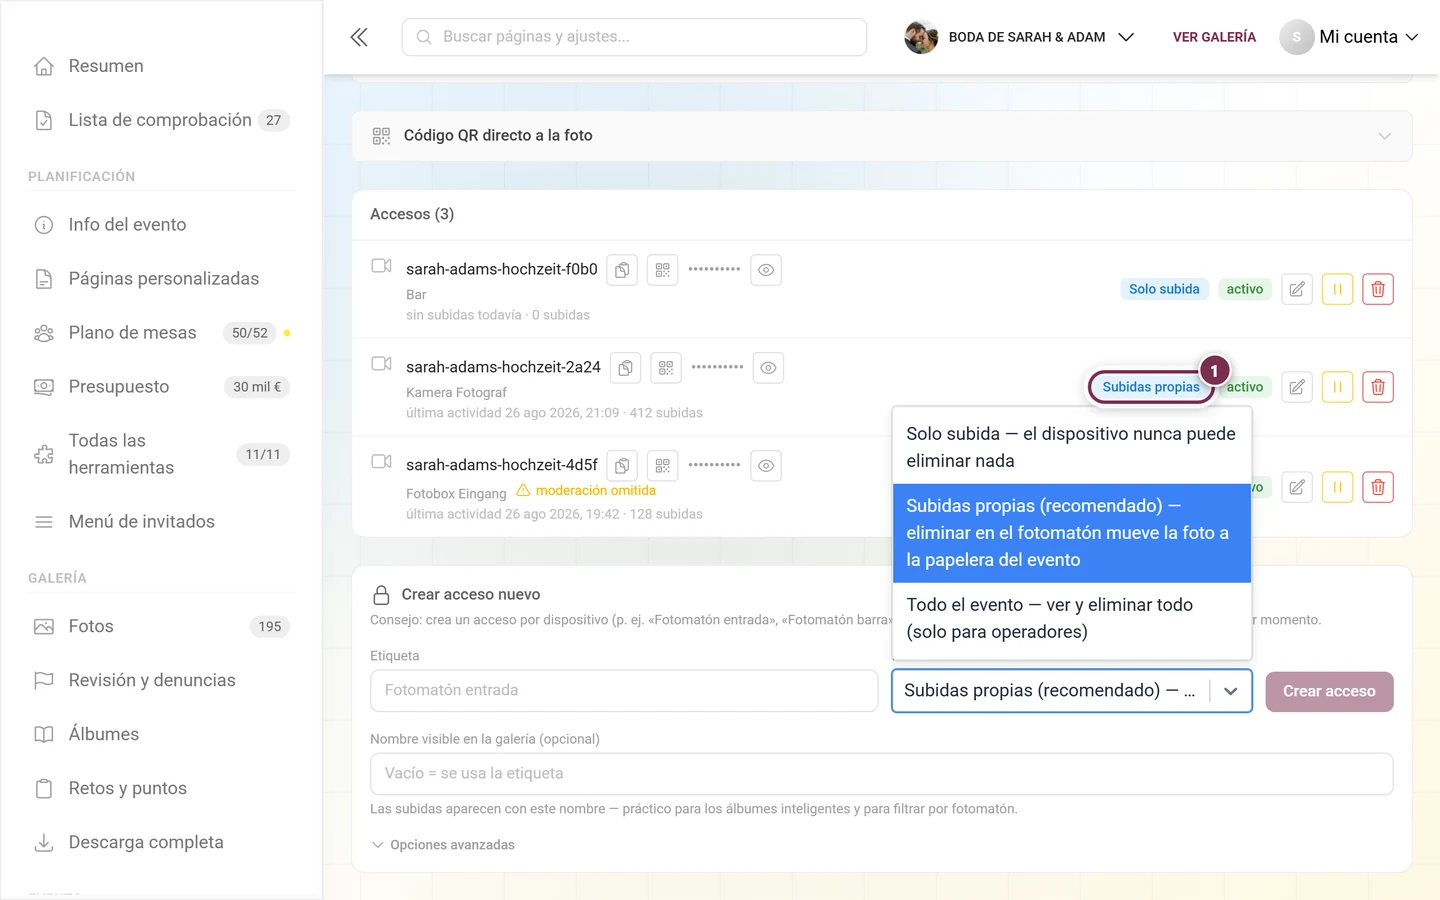Edit the Kamera Fotograf access entry
Image resolution: width=1440 pixels, height=900 pixels.
(1297, 387)
